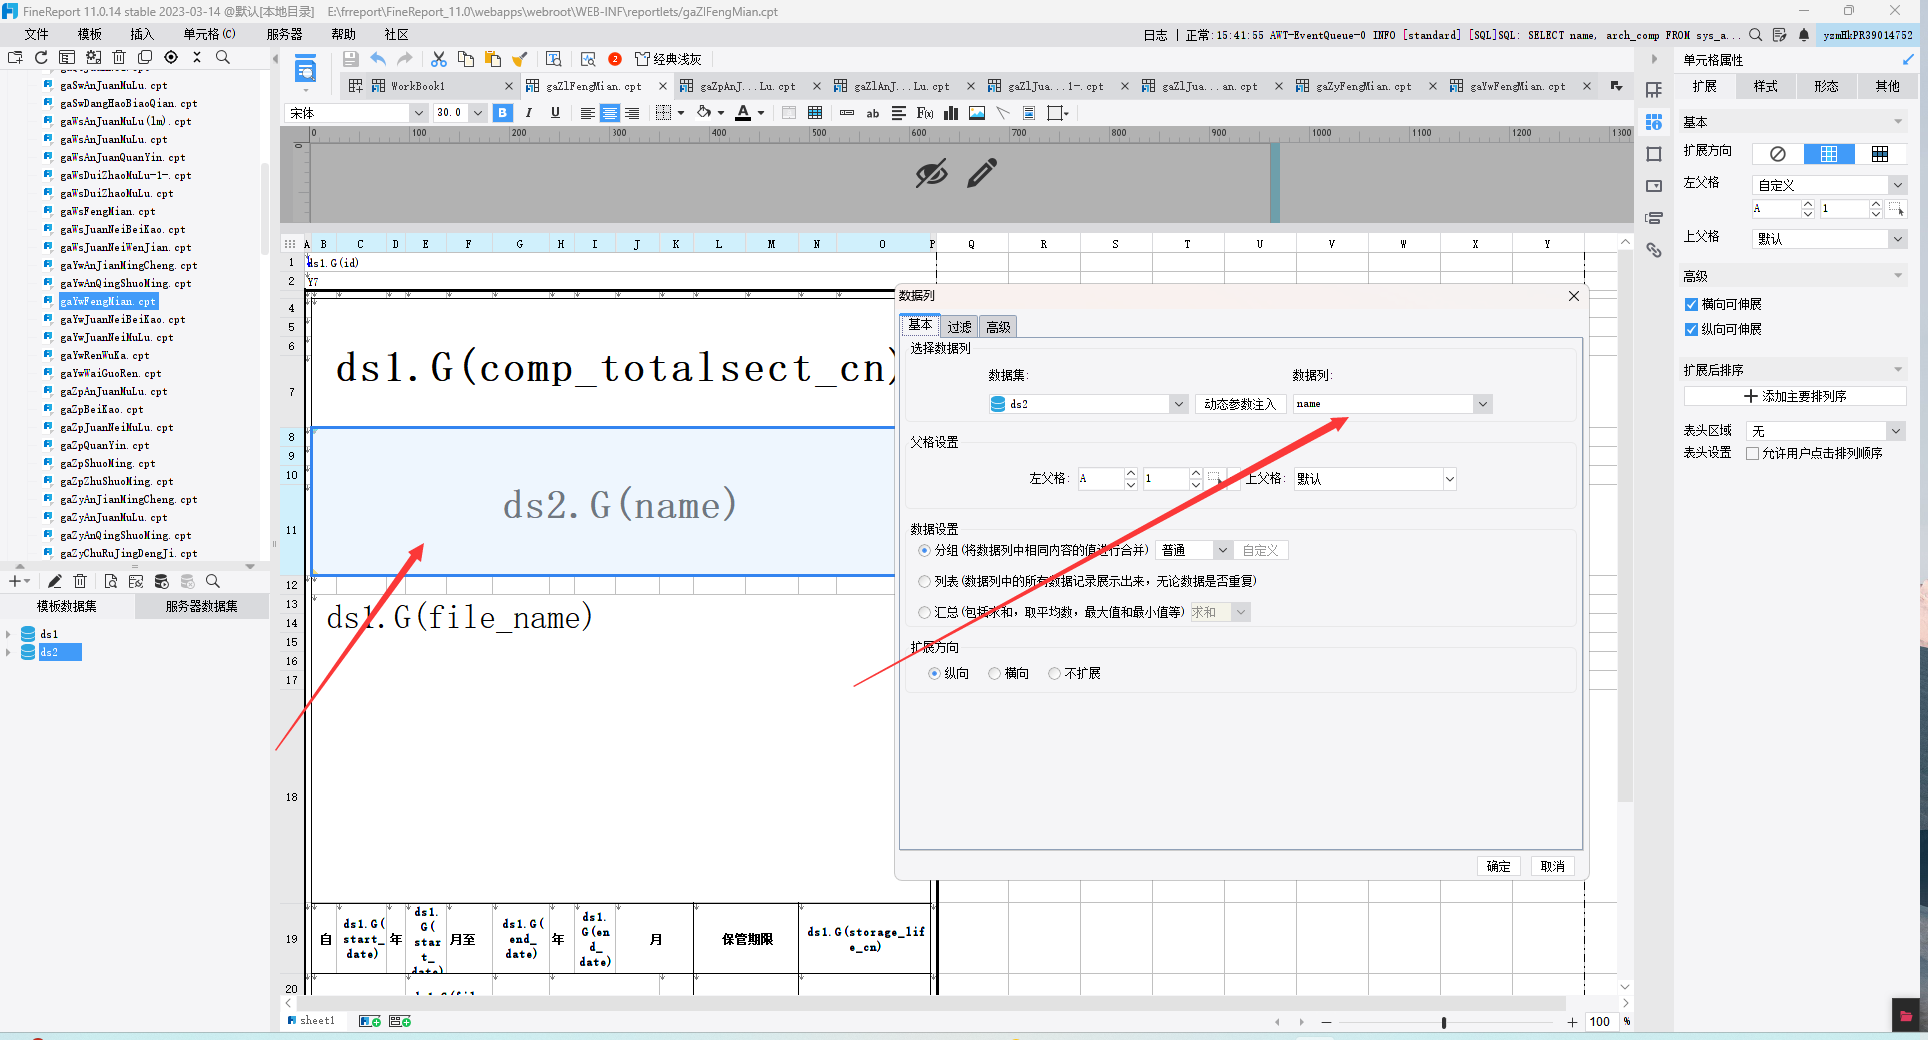Screen dimensions: 1928x1040
Task: Enable 允许用户点击排列顺序 checkbox
Action: (1752, 453)
